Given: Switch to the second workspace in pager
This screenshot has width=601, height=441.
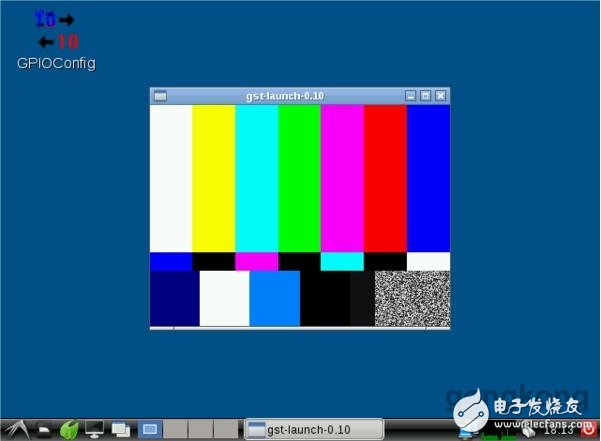Looking at the screenshot, I should [x=175, y=429].
